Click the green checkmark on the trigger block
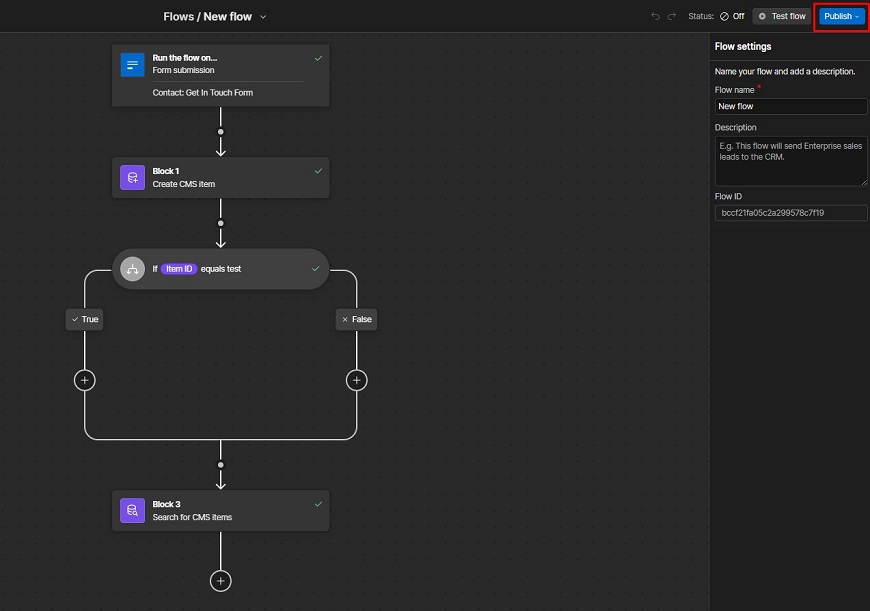The image size is (870, 611). coord(317,57)
